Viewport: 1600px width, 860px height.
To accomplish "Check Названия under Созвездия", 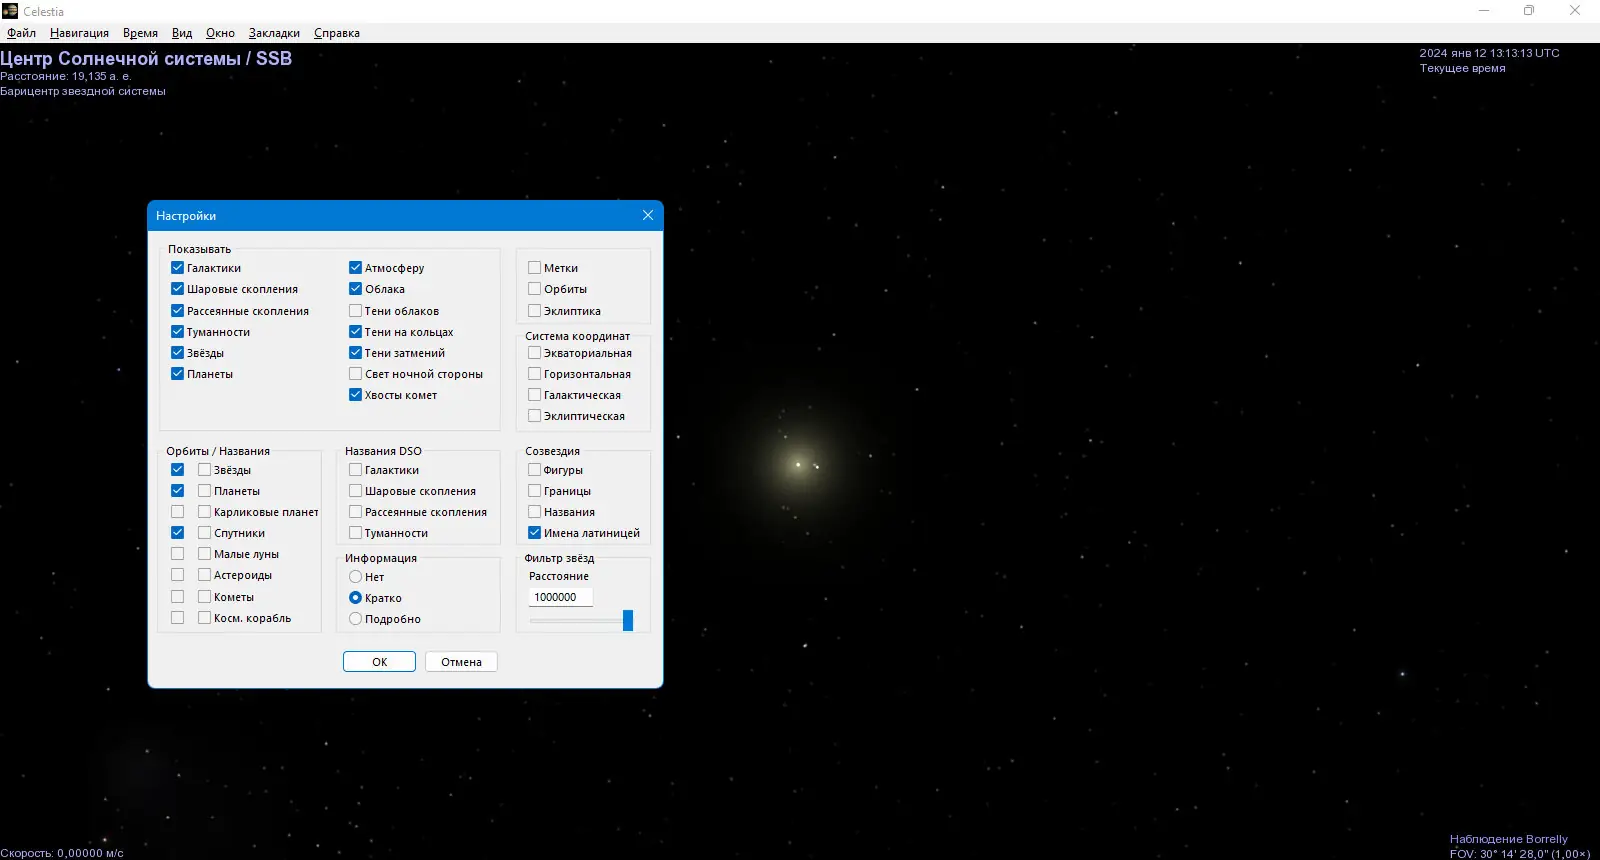I will tap(534, 512).
